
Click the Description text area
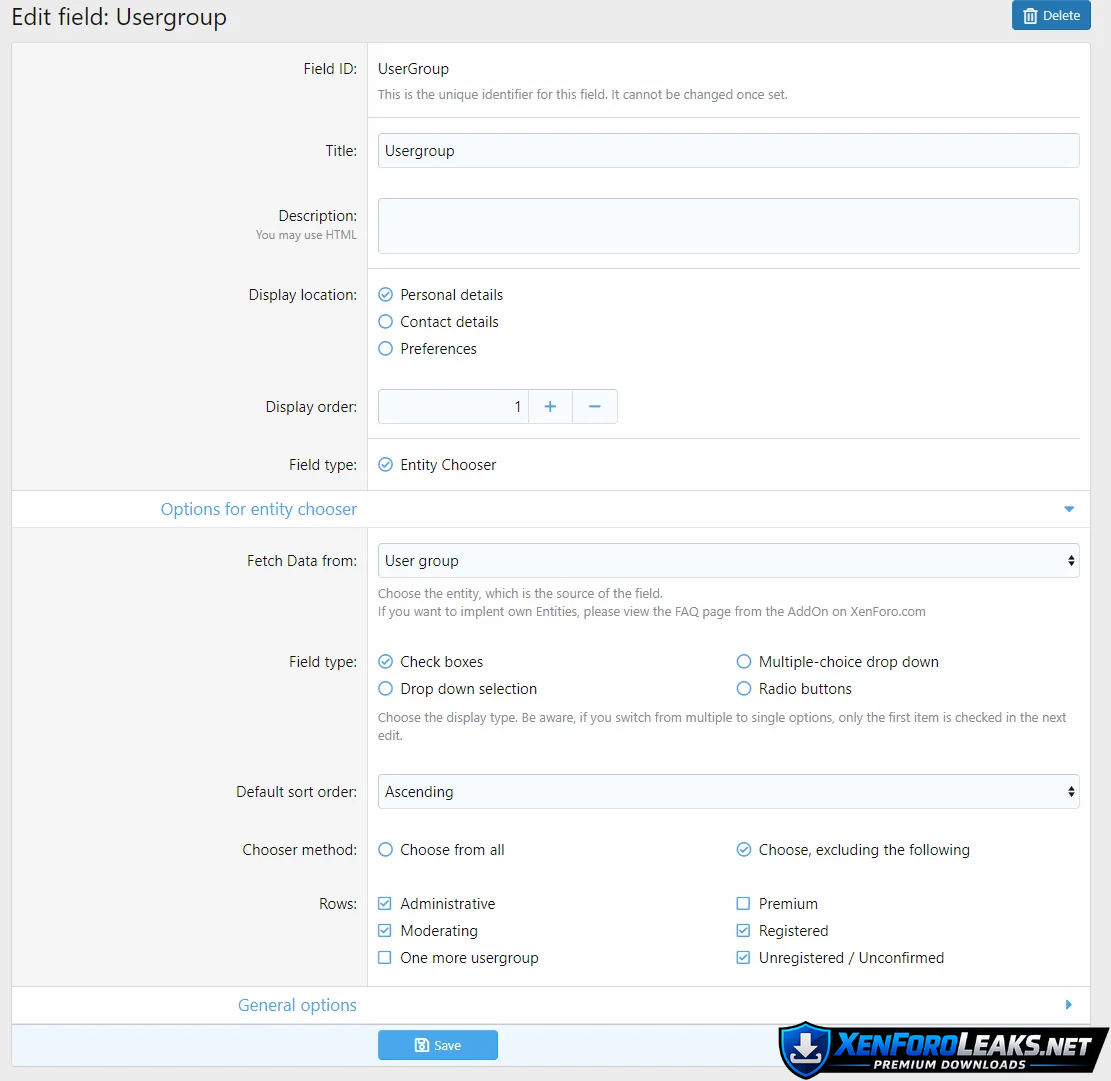pos(728,226)
